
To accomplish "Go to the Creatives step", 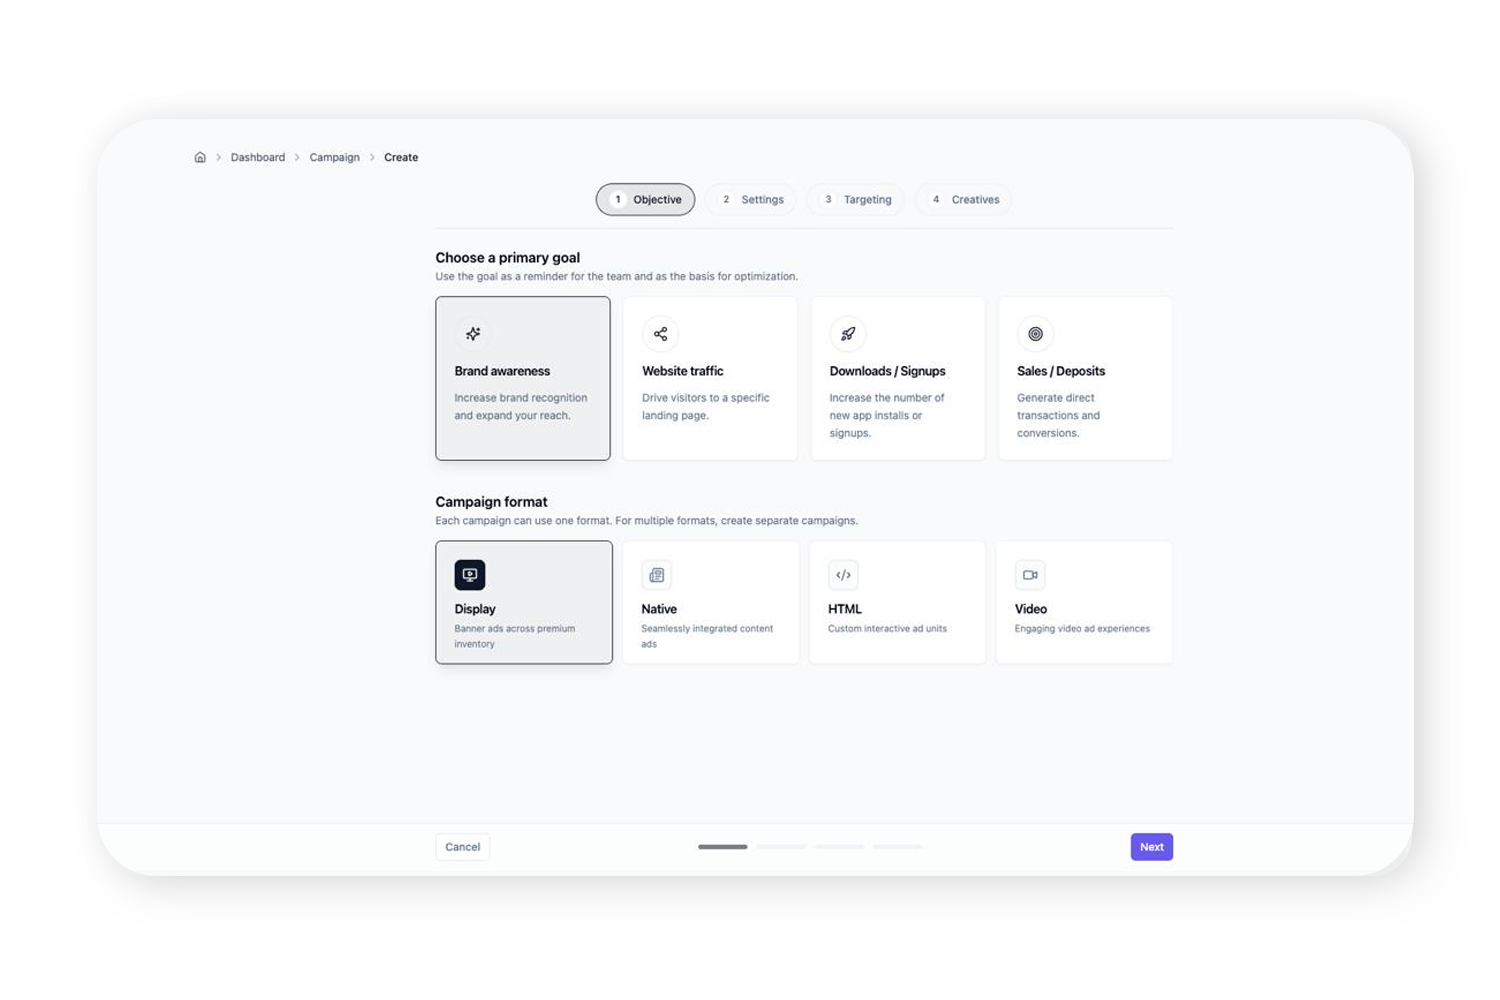I will 963,199.
